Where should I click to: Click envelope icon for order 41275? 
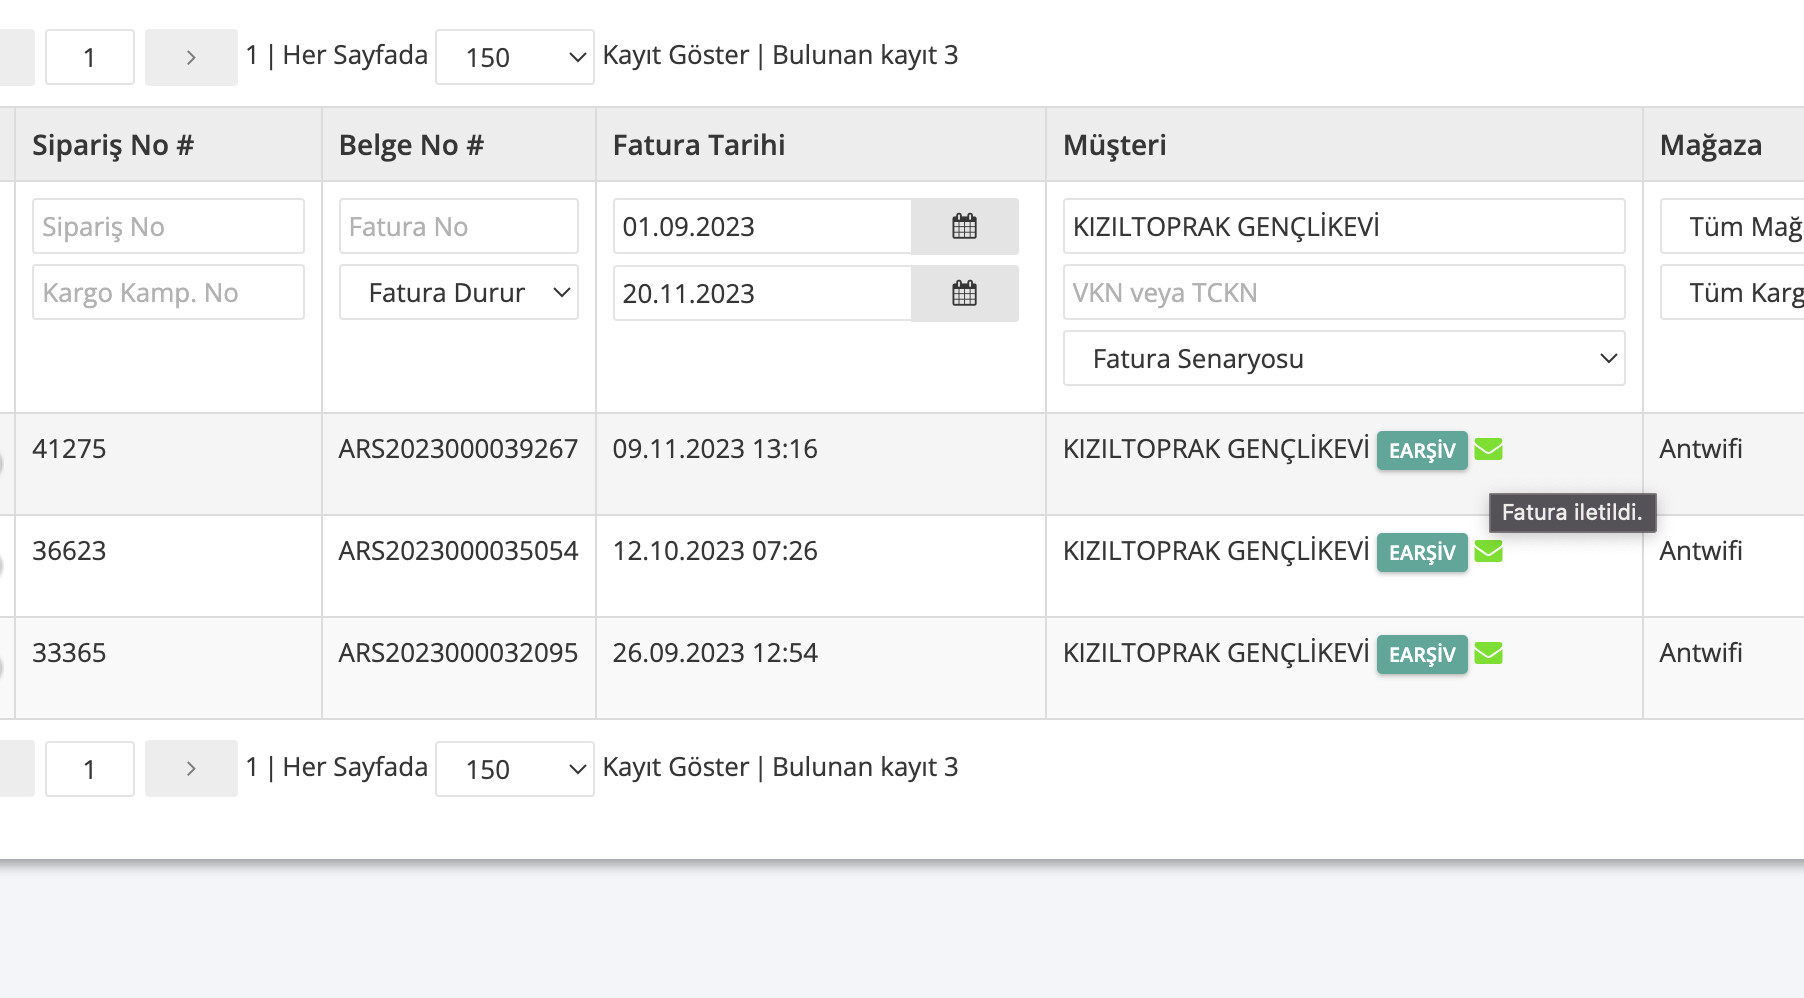1488,450
